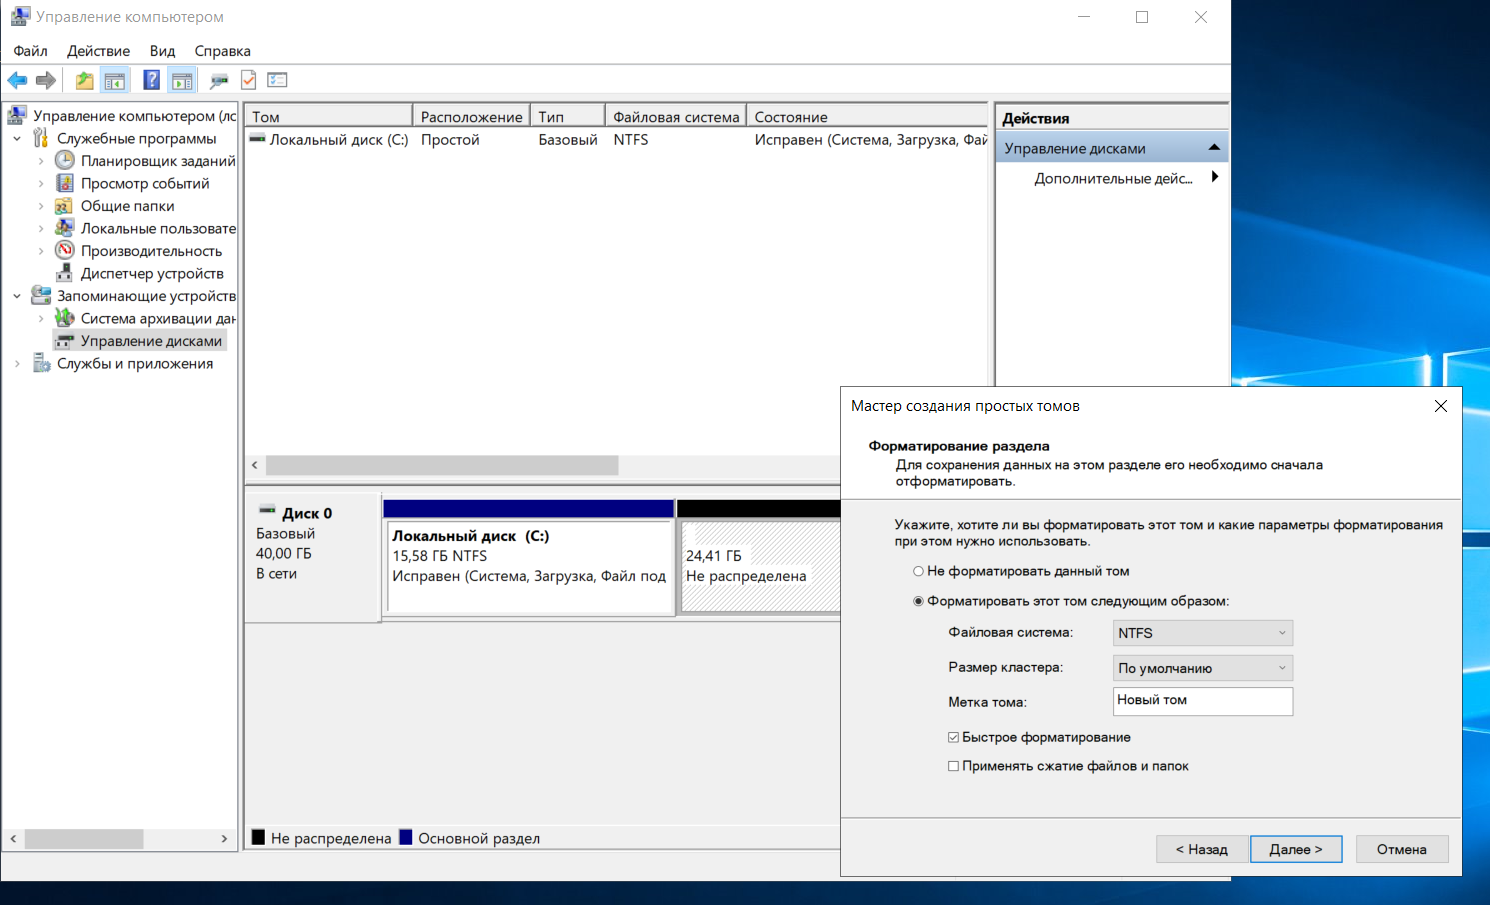1490x905 pixels.
Task: Open Дополнительные действия submenu
Action: click(x=1113, y=178)
